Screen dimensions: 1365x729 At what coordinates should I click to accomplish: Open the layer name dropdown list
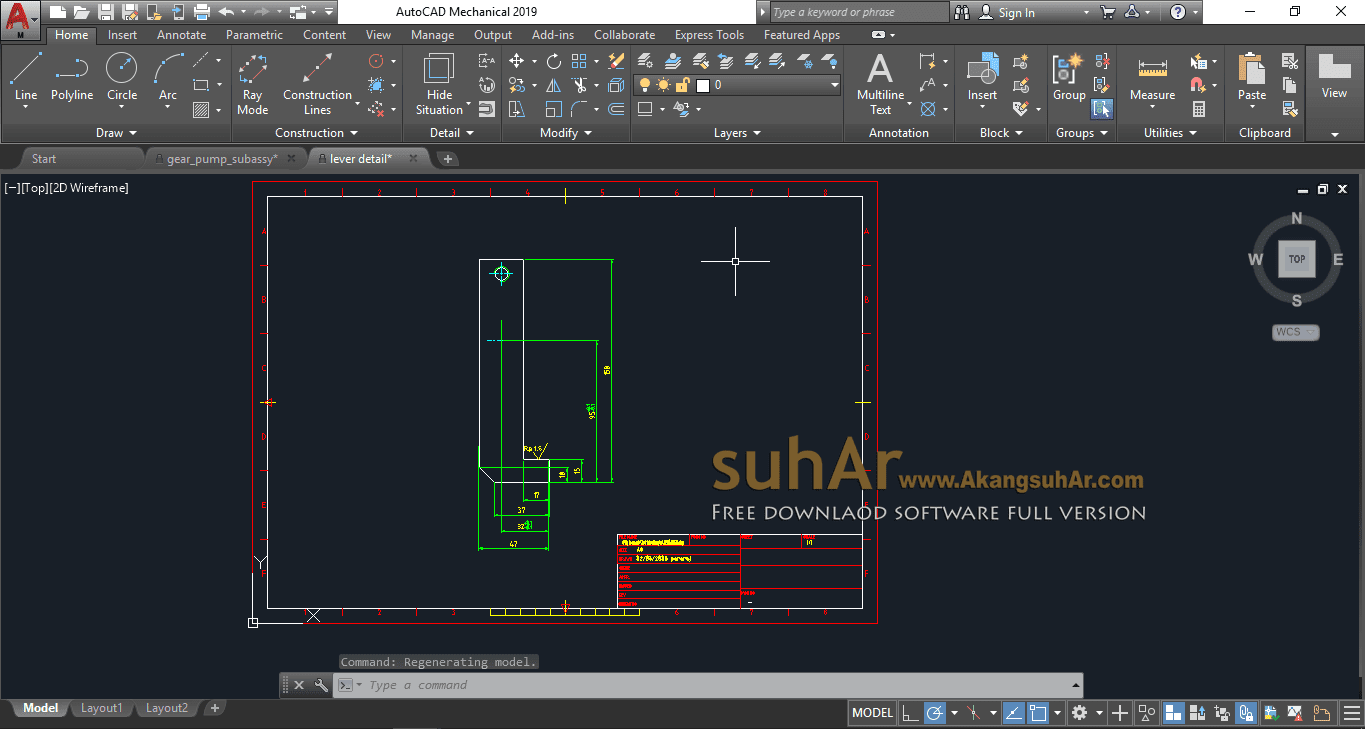point(835,86)
